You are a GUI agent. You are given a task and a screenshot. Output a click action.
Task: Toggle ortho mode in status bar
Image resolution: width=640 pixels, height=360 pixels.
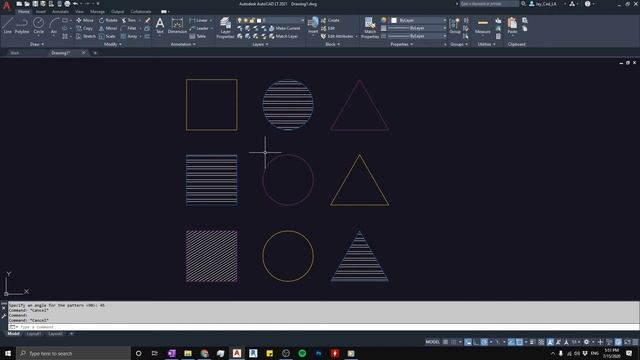point(476,342)
